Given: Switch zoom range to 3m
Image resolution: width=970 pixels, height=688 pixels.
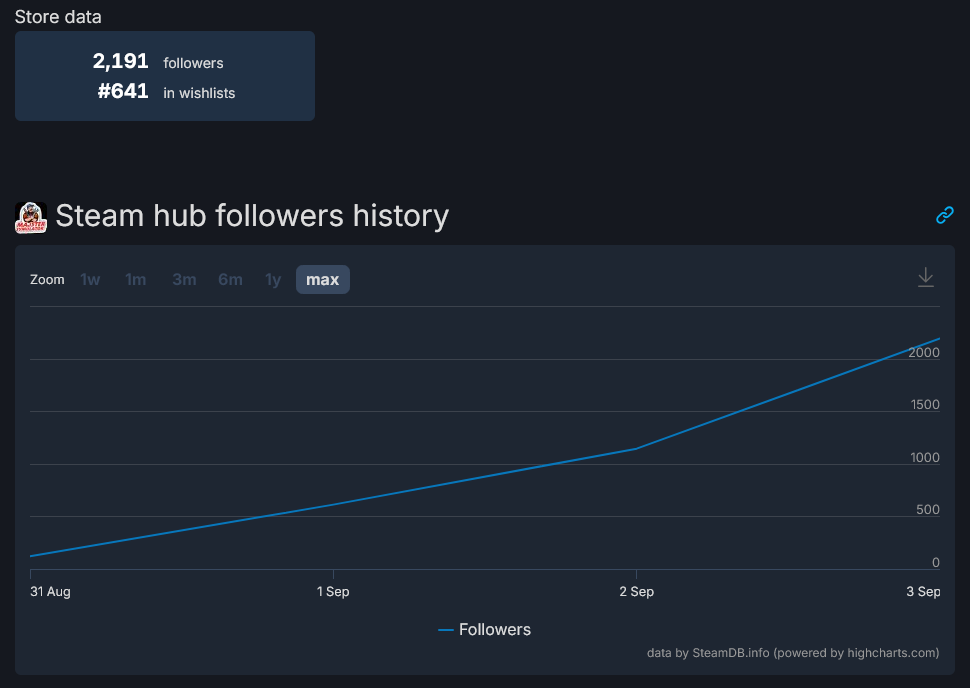Looking at the screenshot, I should click(184, 280).
